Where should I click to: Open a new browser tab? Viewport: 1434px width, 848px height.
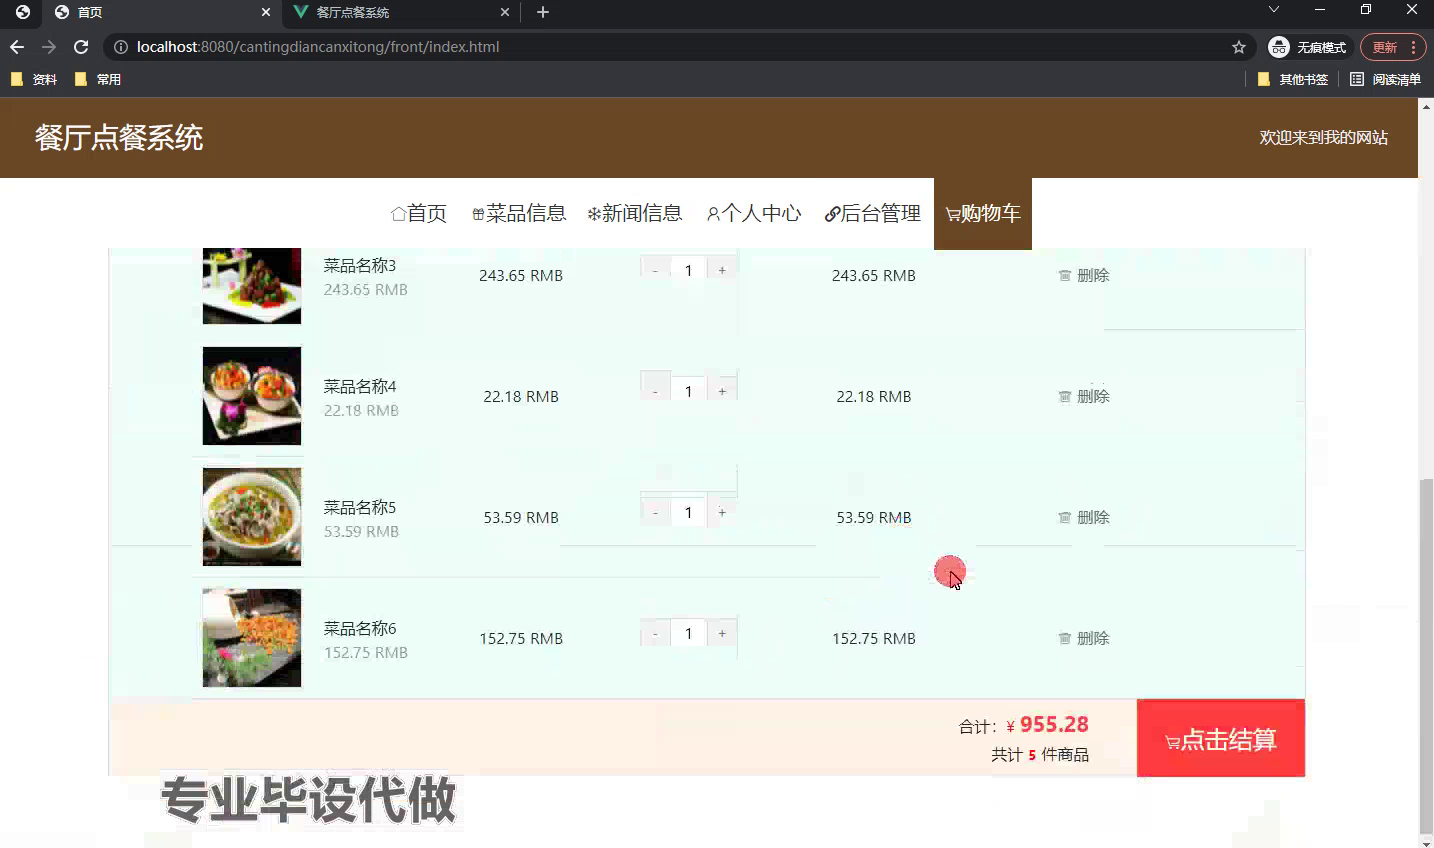point(543,12)
